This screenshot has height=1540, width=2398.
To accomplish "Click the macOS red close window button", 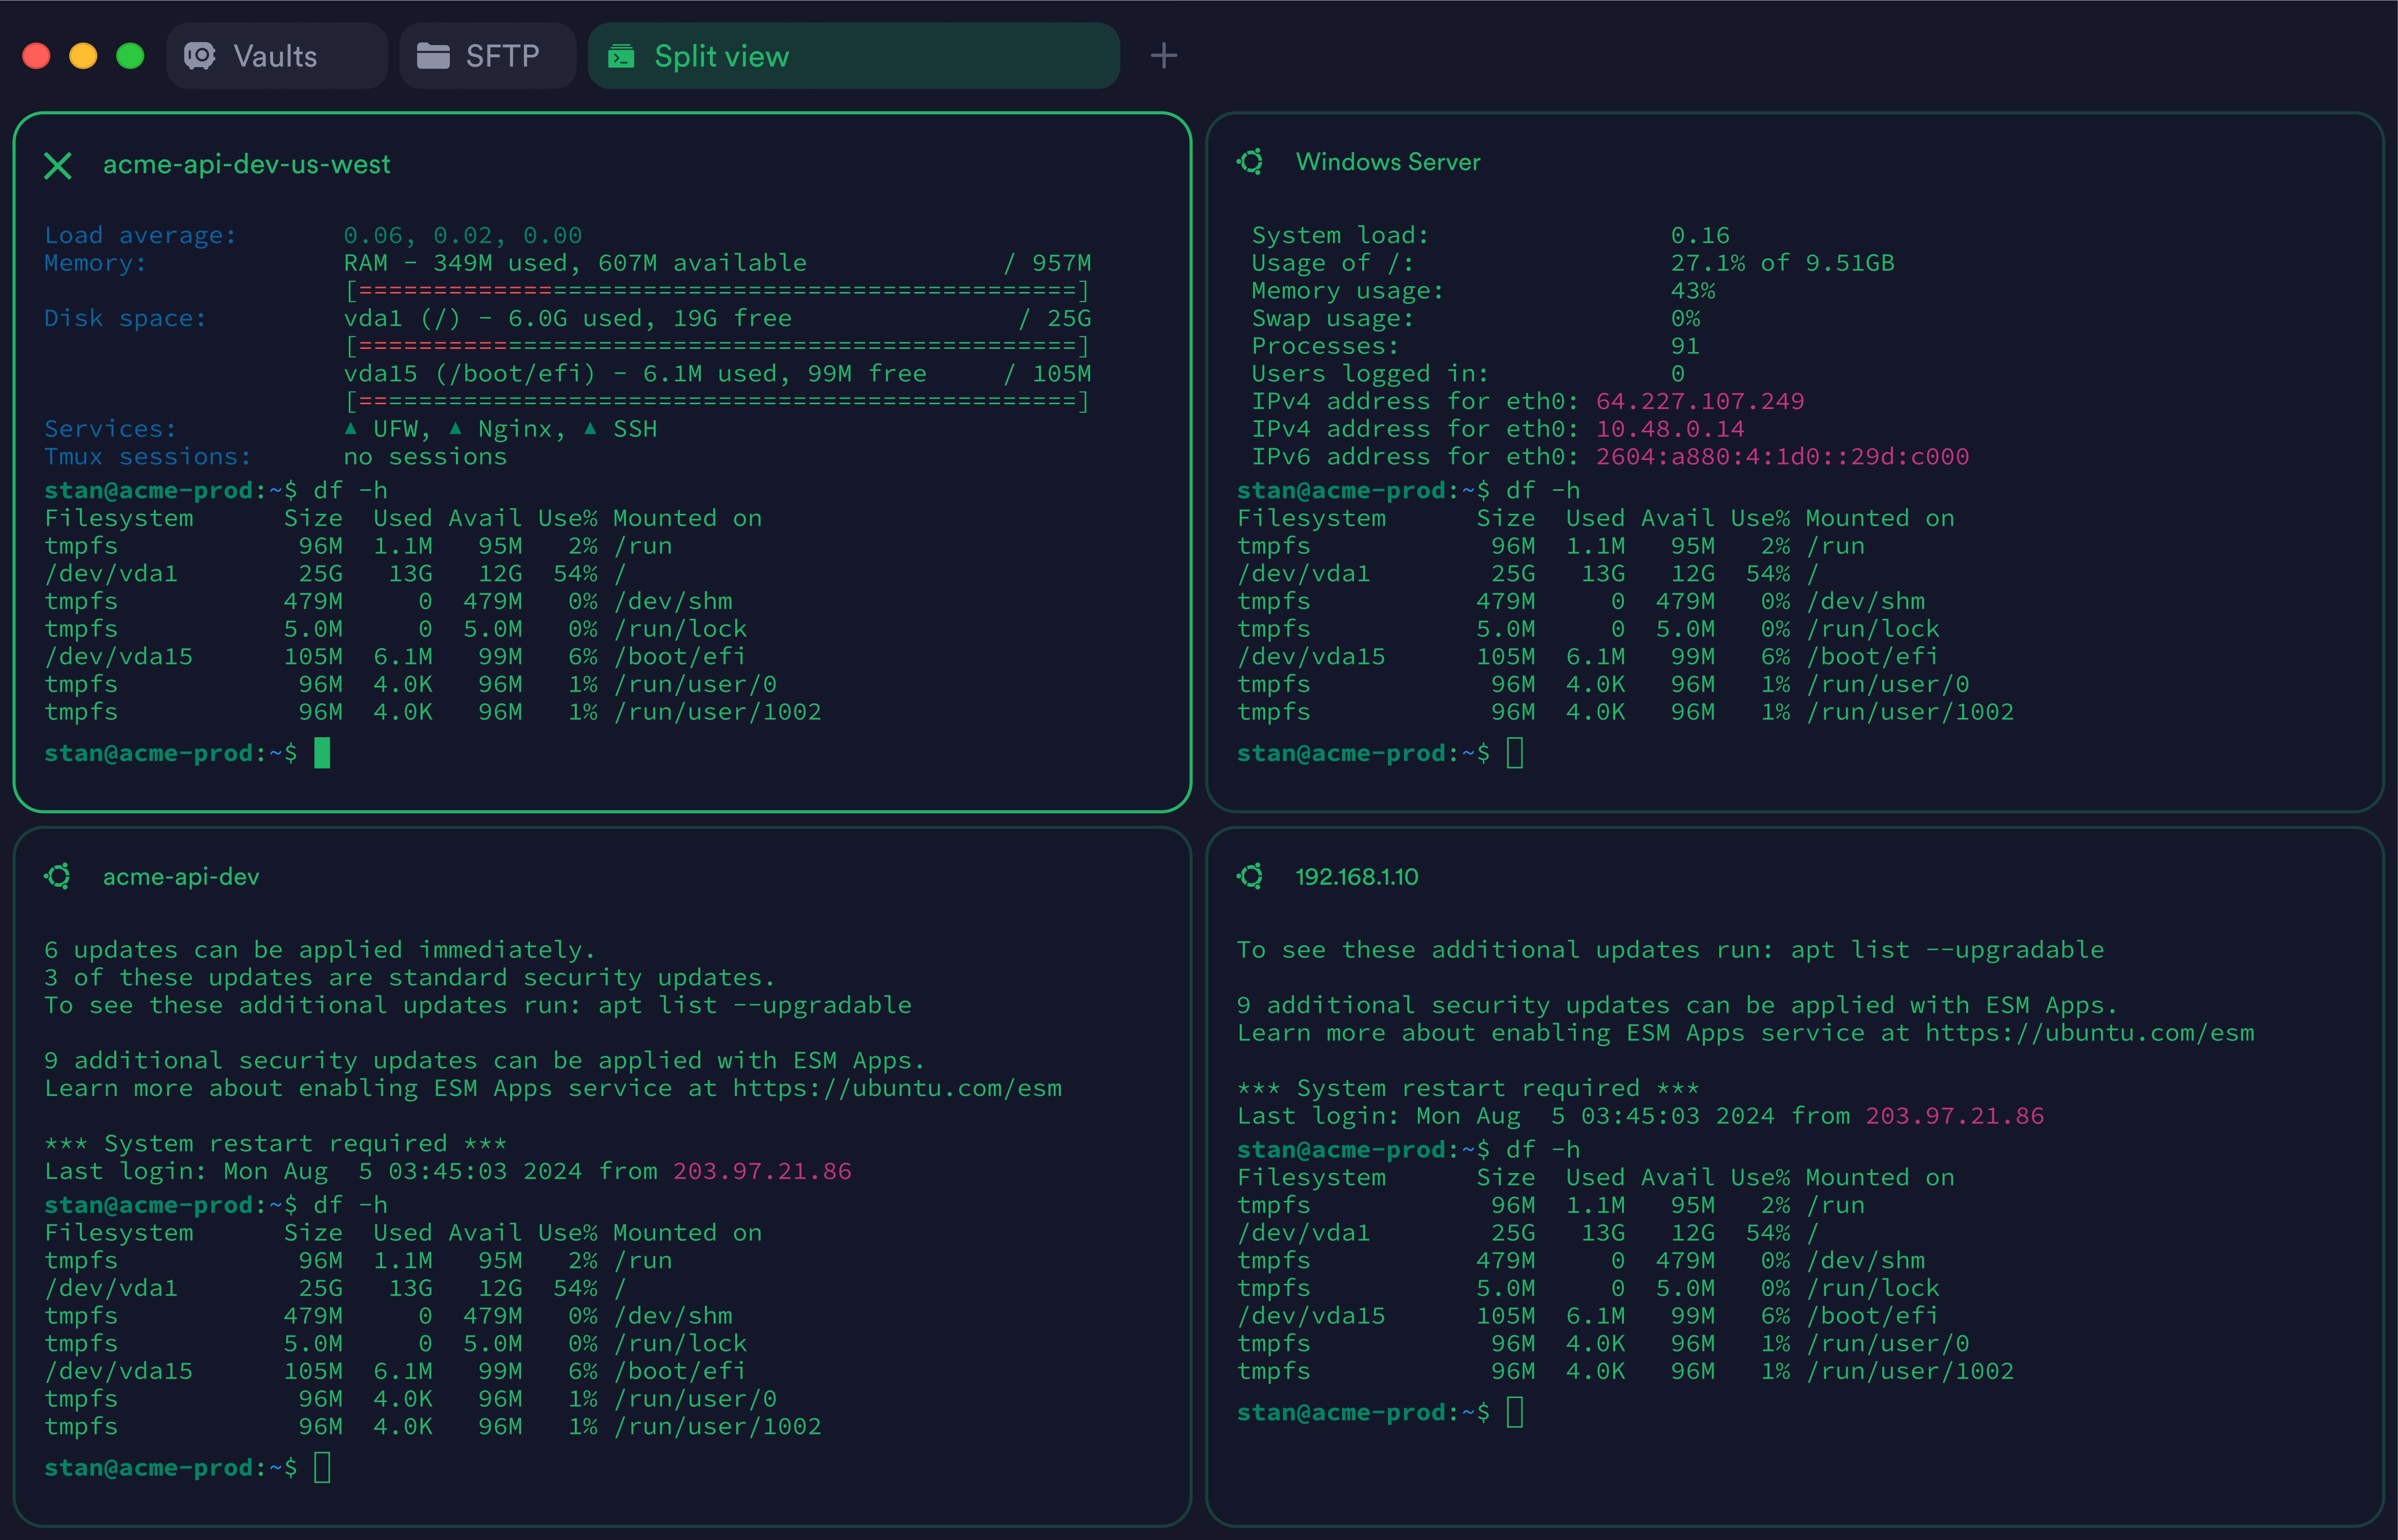I will [x=37, y=56].
